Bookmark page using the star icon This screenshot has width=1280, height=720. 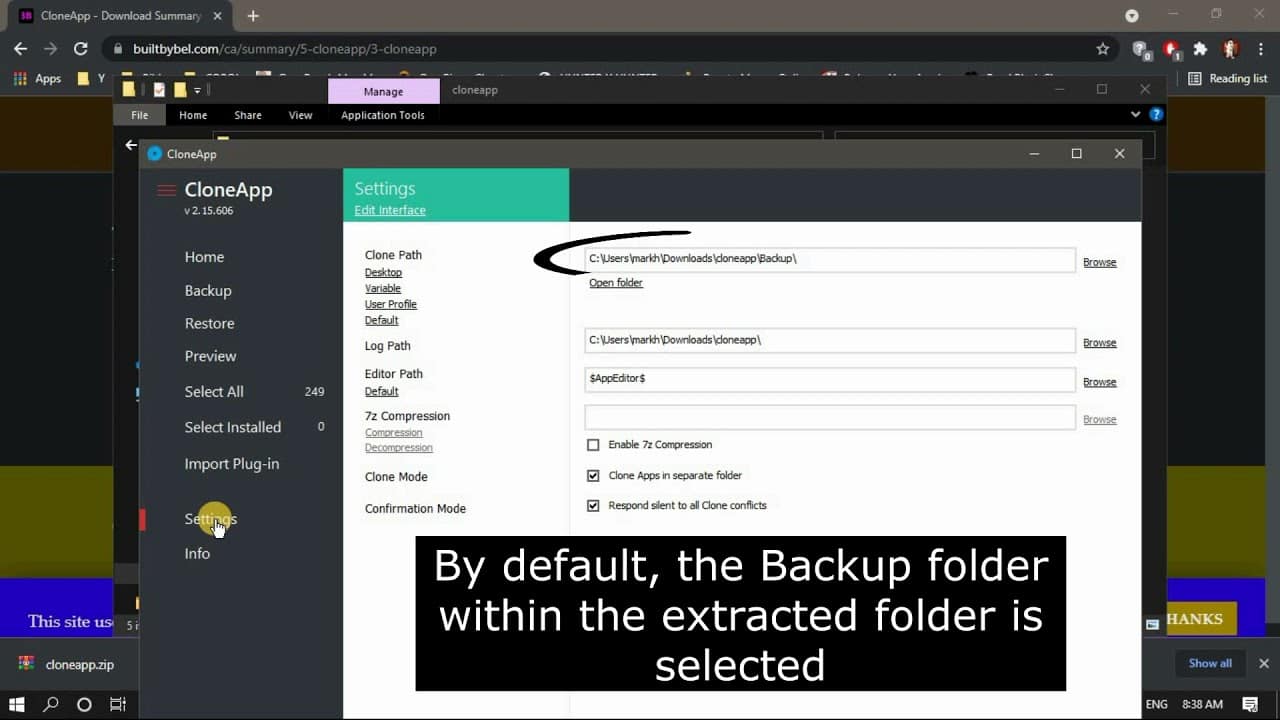tap(1102, 49)
